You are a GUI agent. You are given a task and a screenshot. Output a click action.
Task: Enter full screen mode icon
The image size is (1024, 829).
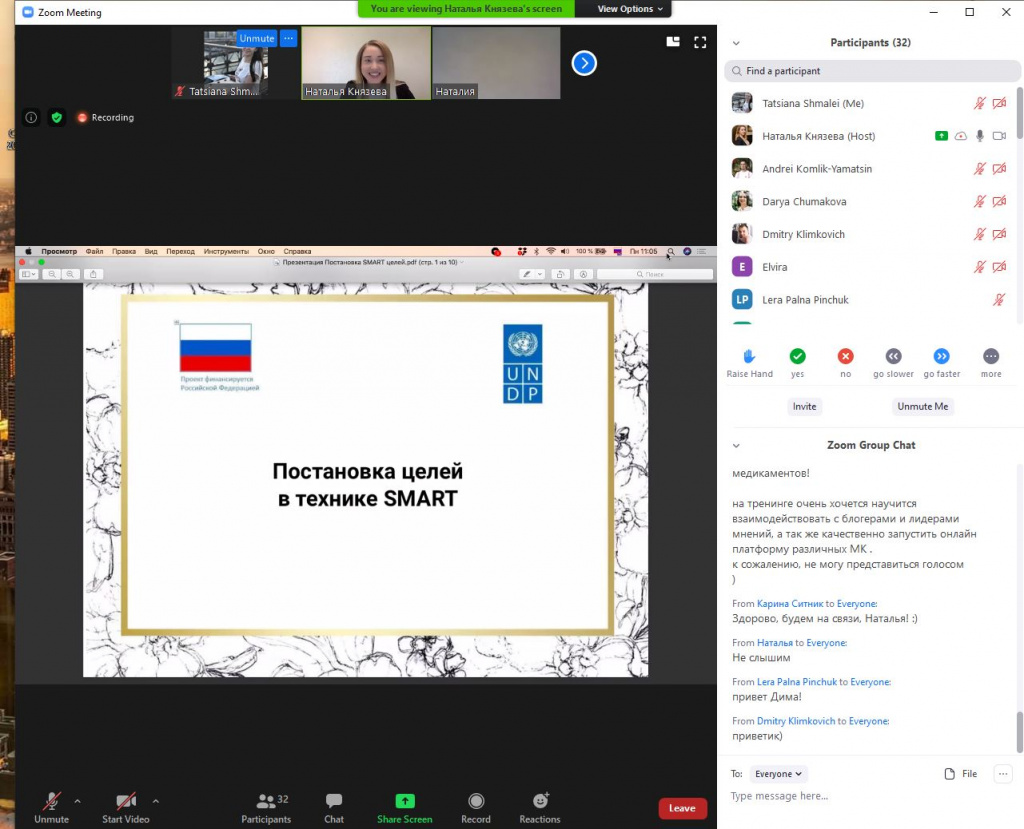[x=700, y=42]
